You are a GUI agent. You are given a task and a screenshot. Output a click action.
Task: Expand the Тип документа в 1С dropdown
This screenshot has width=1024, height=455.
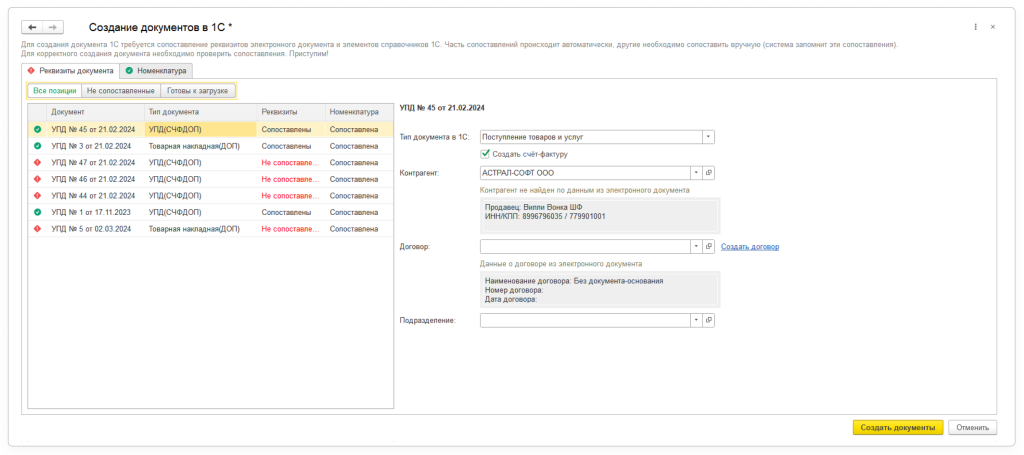[x=709, y=137]
